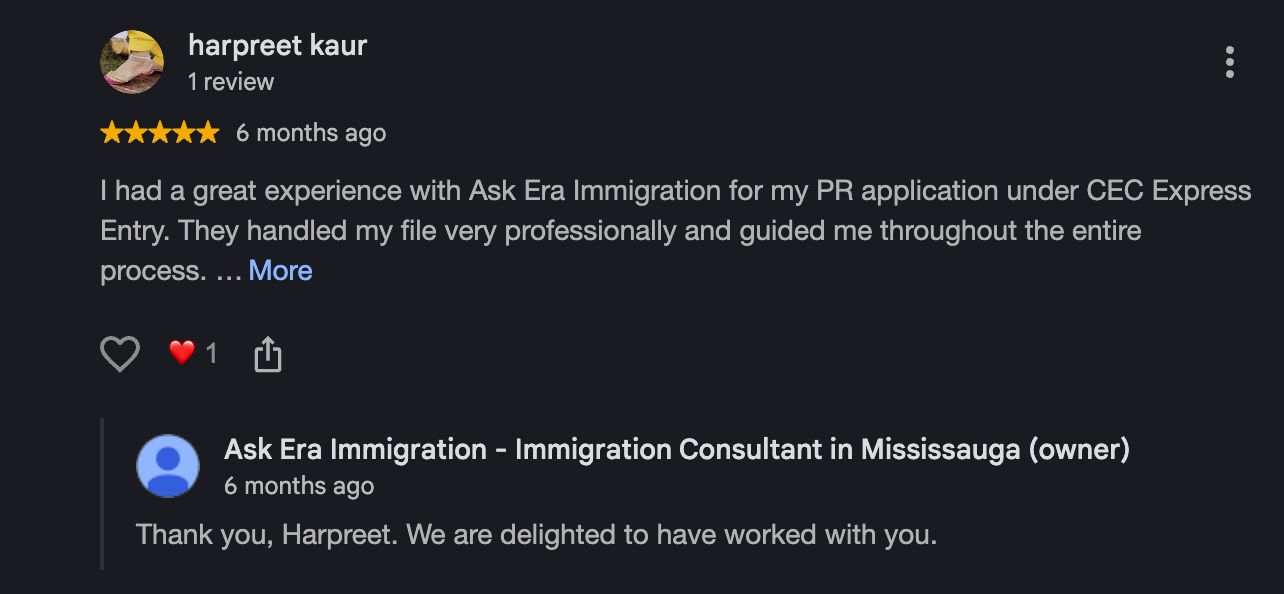Viewport: 1284px width, 594px height.
Task: Share this review using the share icon
Action: tap(268, 354)
